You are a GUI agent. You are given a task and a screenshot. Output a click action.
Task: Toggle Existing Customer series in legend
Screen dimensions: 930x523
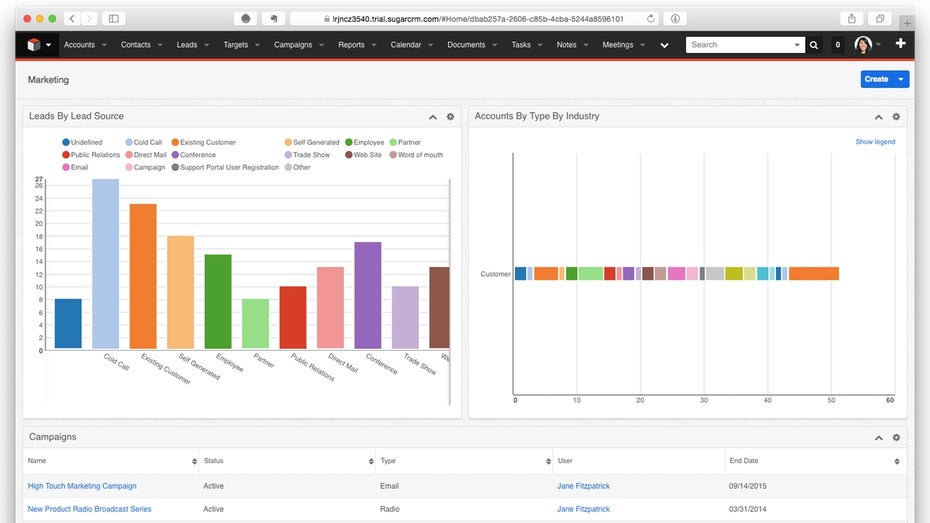pyautogui.click(x=203, y=142)
